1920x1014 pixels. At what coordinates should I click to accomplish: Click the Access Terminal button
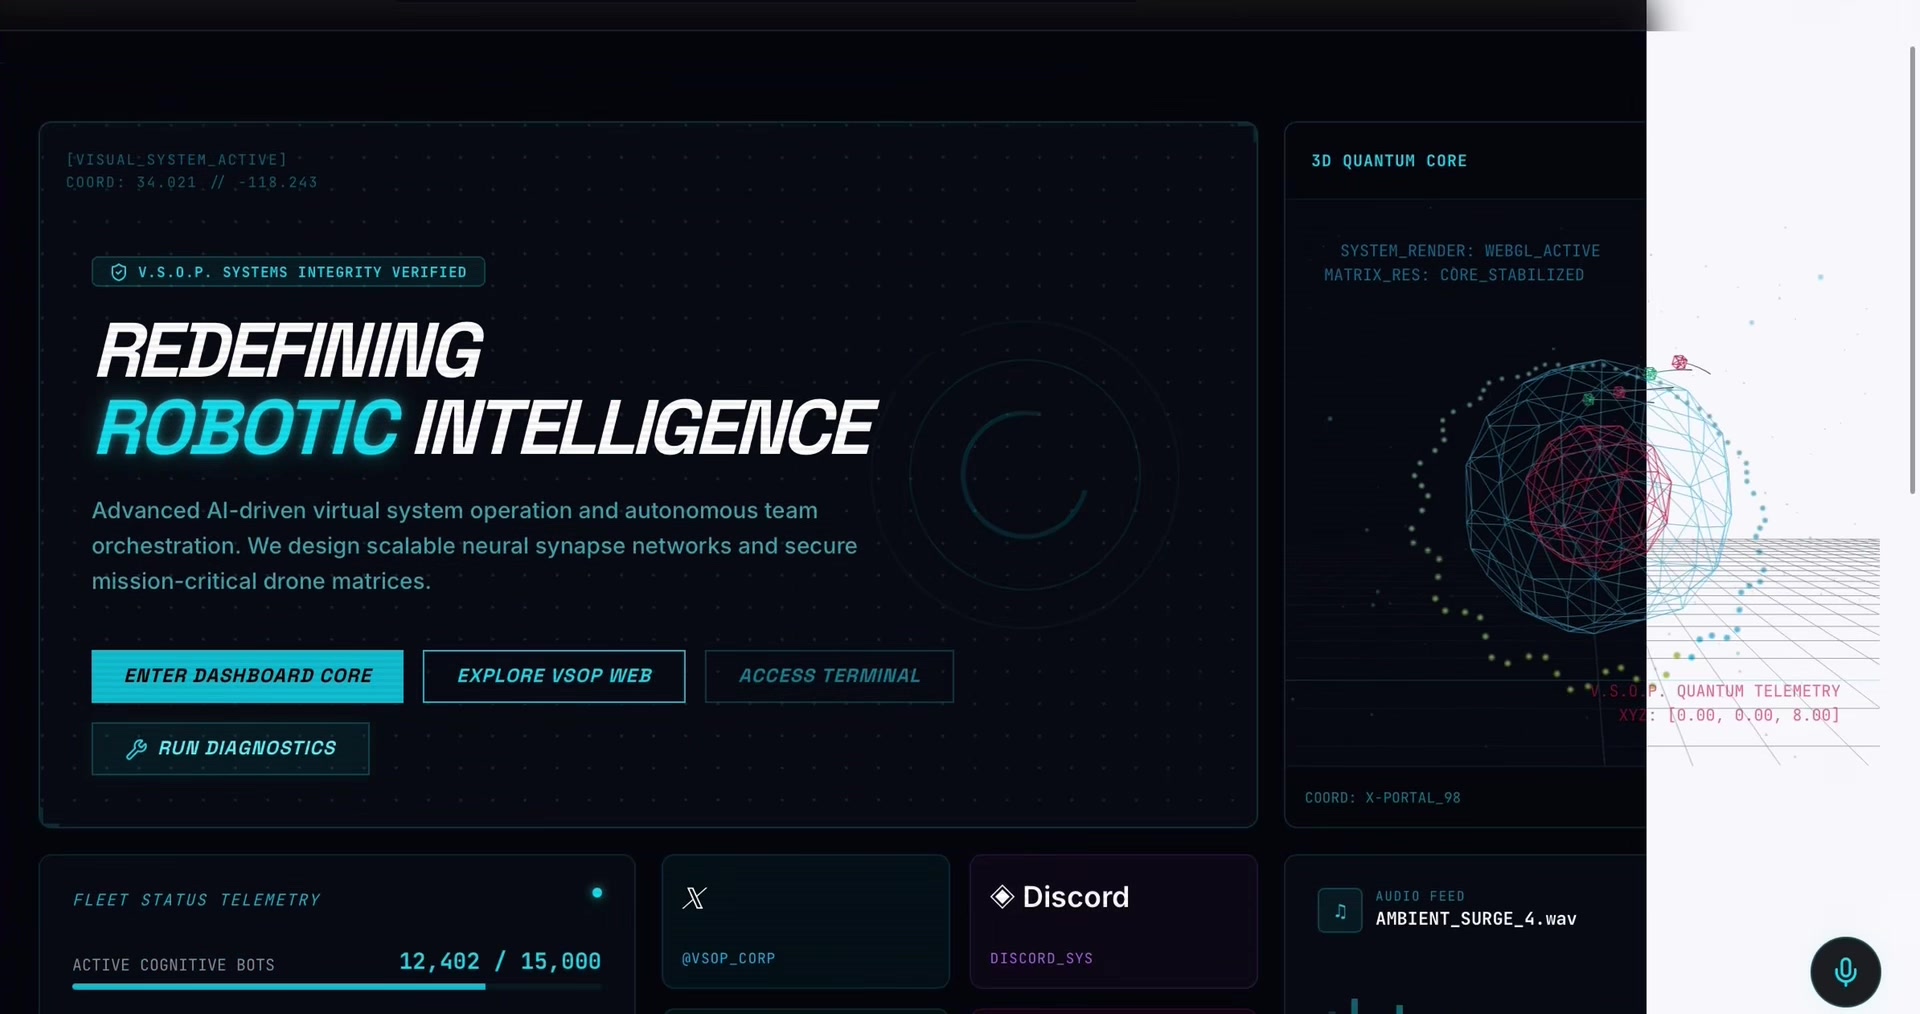[829, 676]
